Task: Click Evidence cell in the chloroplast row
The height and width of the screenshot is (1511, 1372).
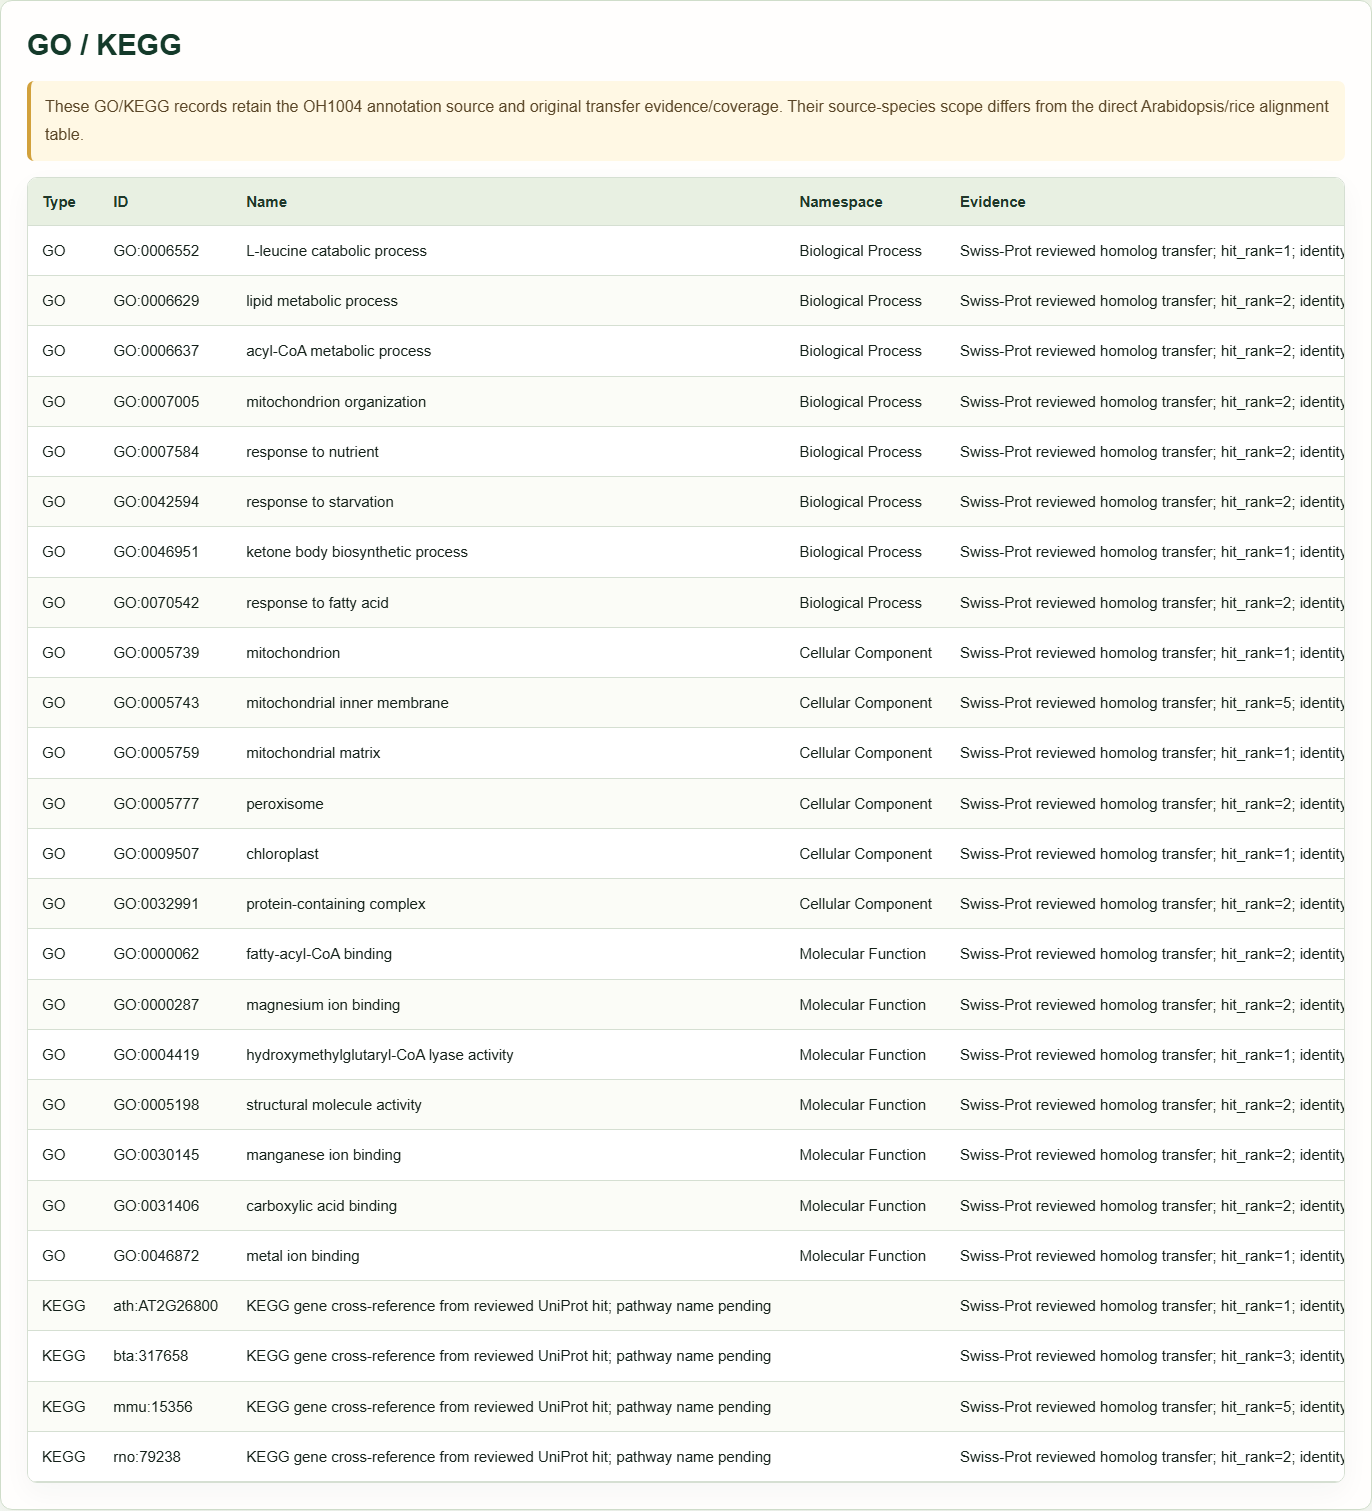Action: (1152, 854)
